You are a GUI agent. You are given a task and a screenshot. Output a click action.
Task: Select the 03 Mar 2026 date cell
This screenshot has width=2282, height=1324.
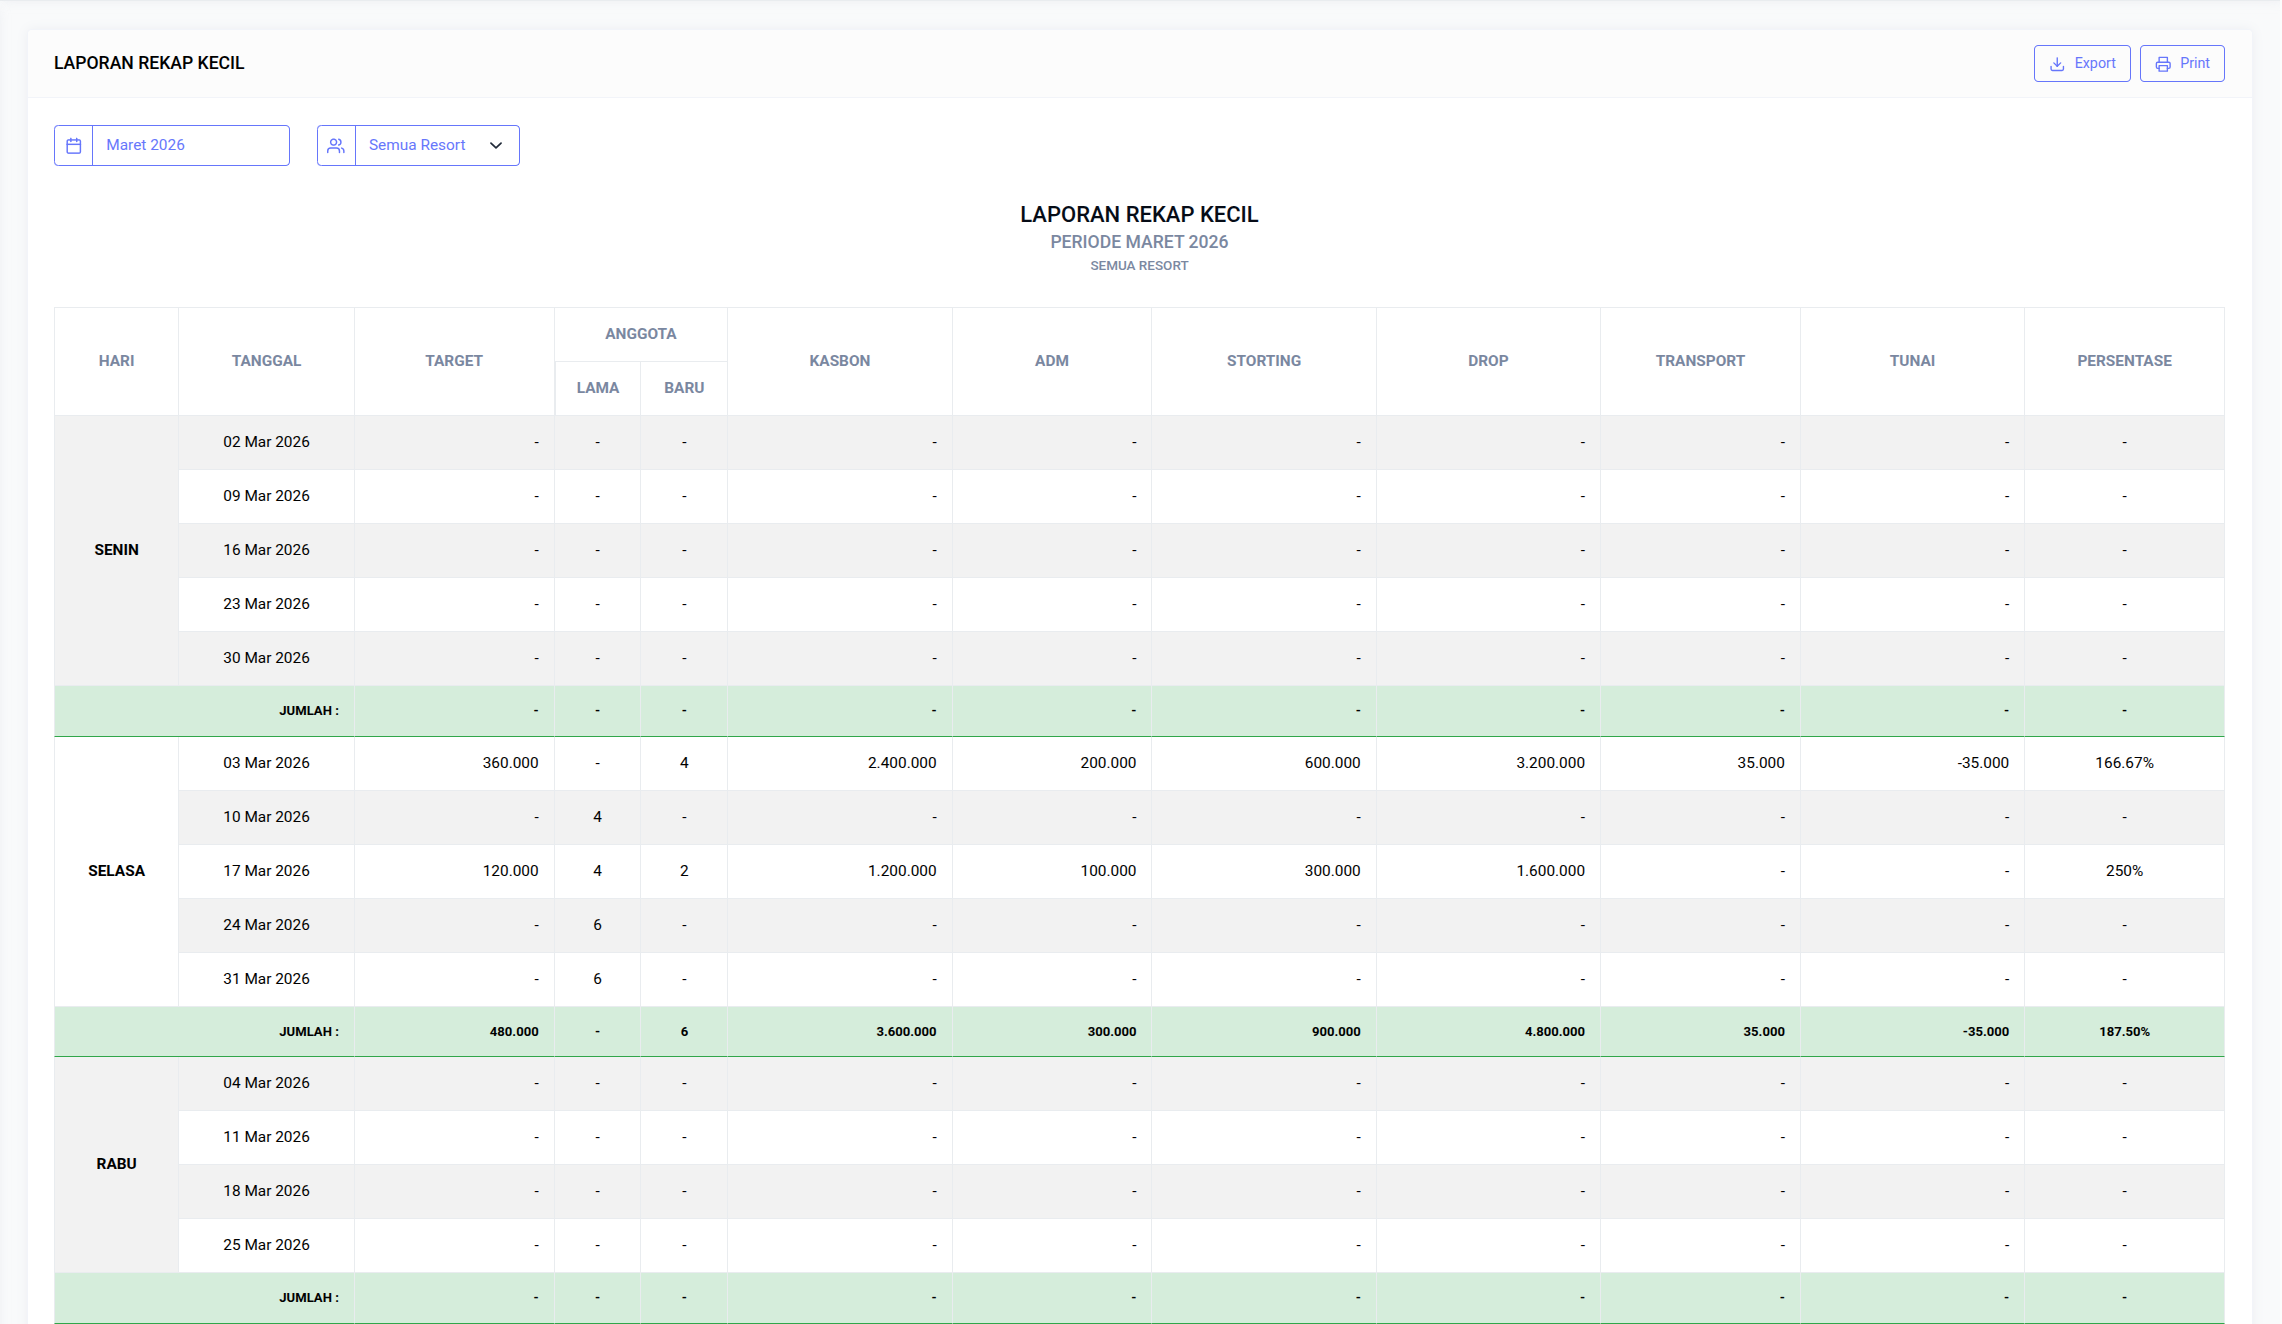point(266,763)
